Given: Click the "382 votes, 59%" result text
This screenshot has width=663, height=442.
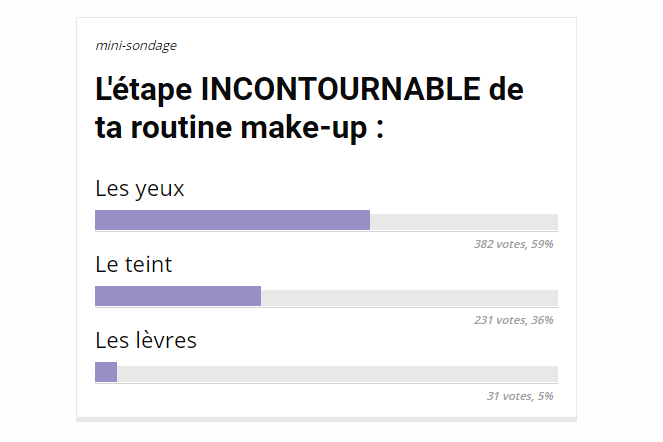Looking at the screenshot, I should click(513, 244).
